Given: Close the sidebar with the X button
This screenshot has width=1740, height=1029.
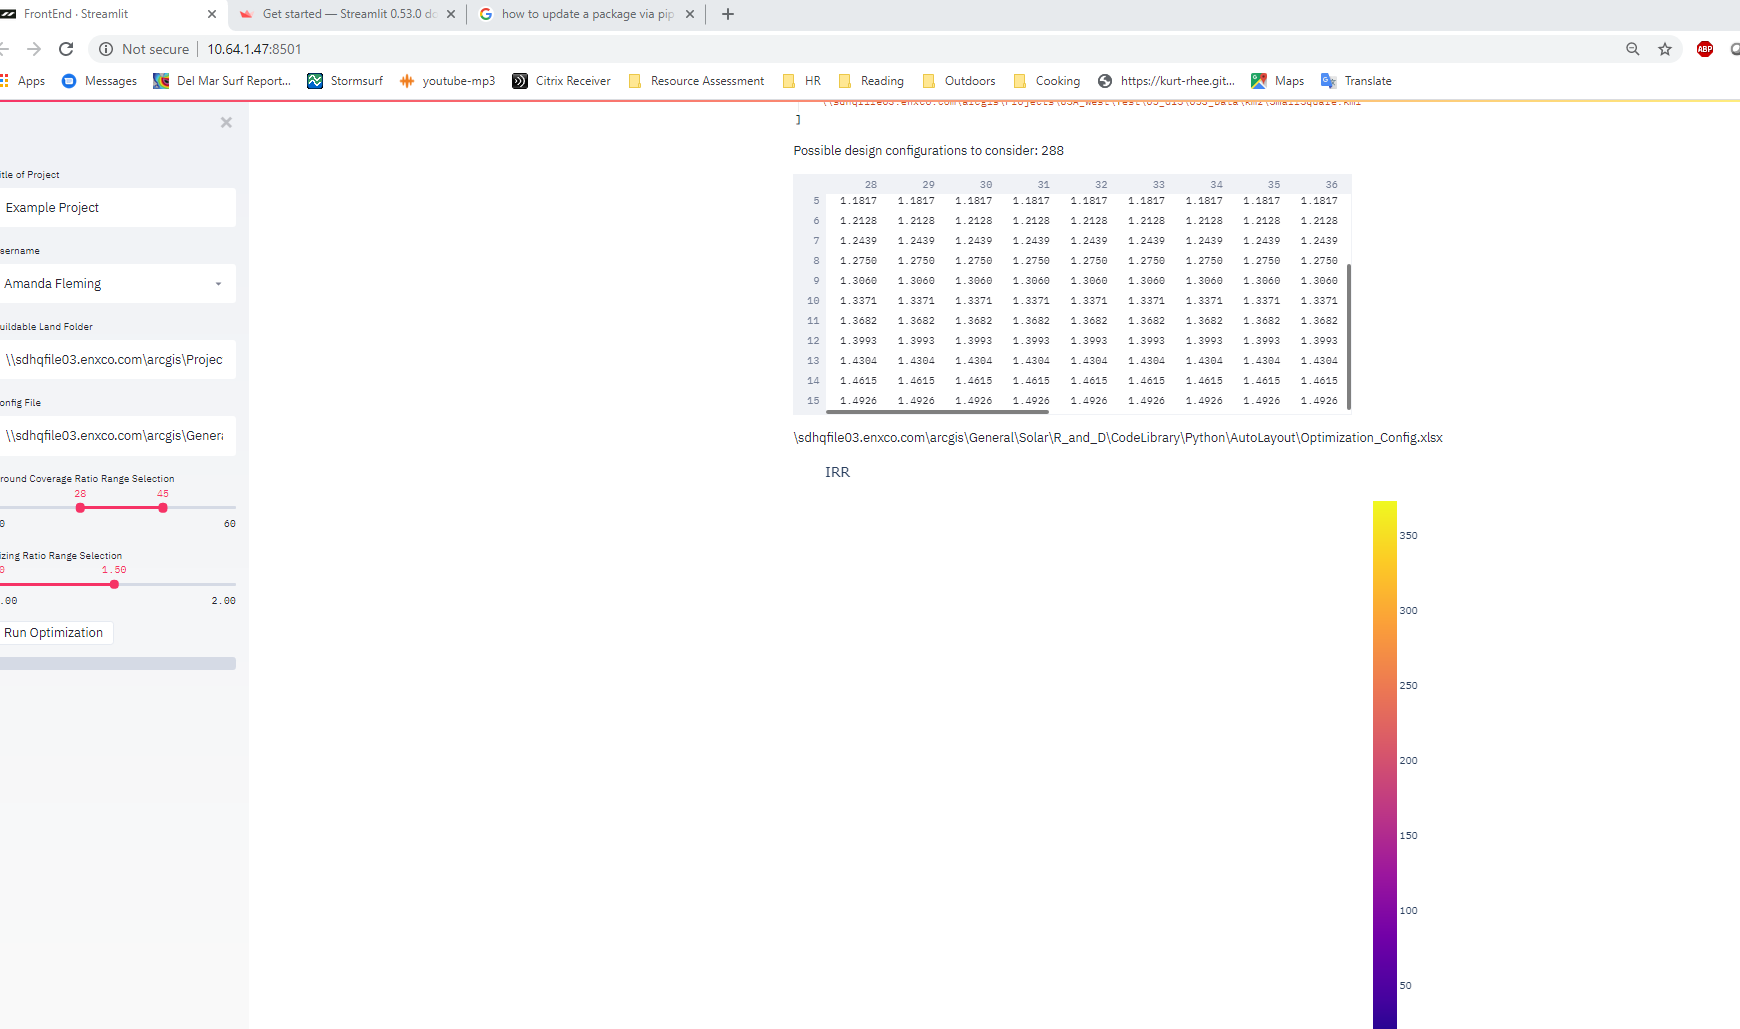Looking at the screenshot, I should coord(226,122).
